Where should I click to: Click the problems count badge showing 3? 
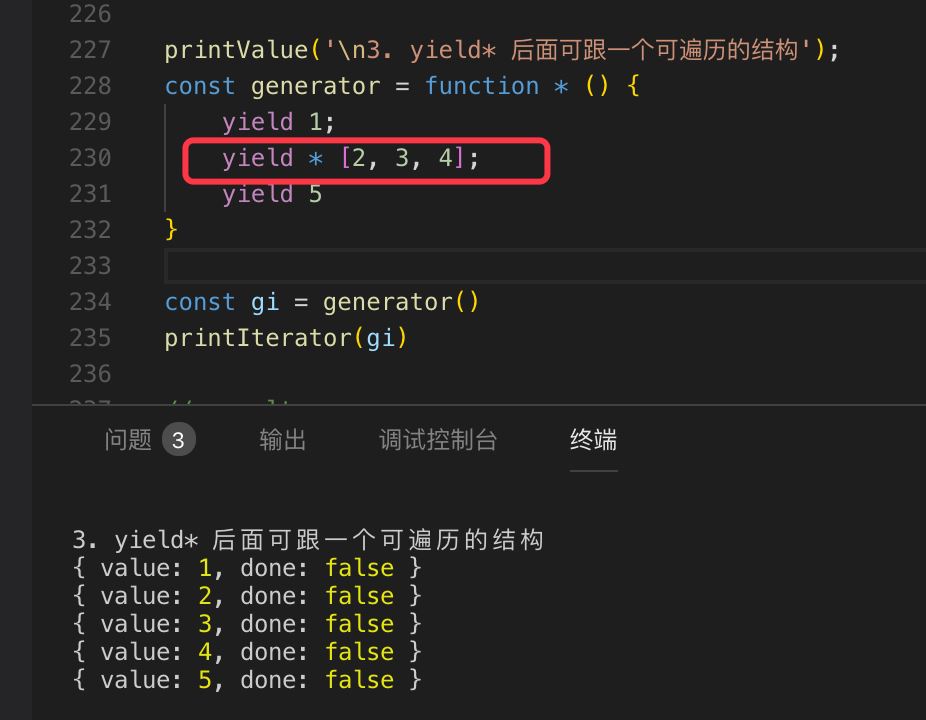[x=179, y=440]
